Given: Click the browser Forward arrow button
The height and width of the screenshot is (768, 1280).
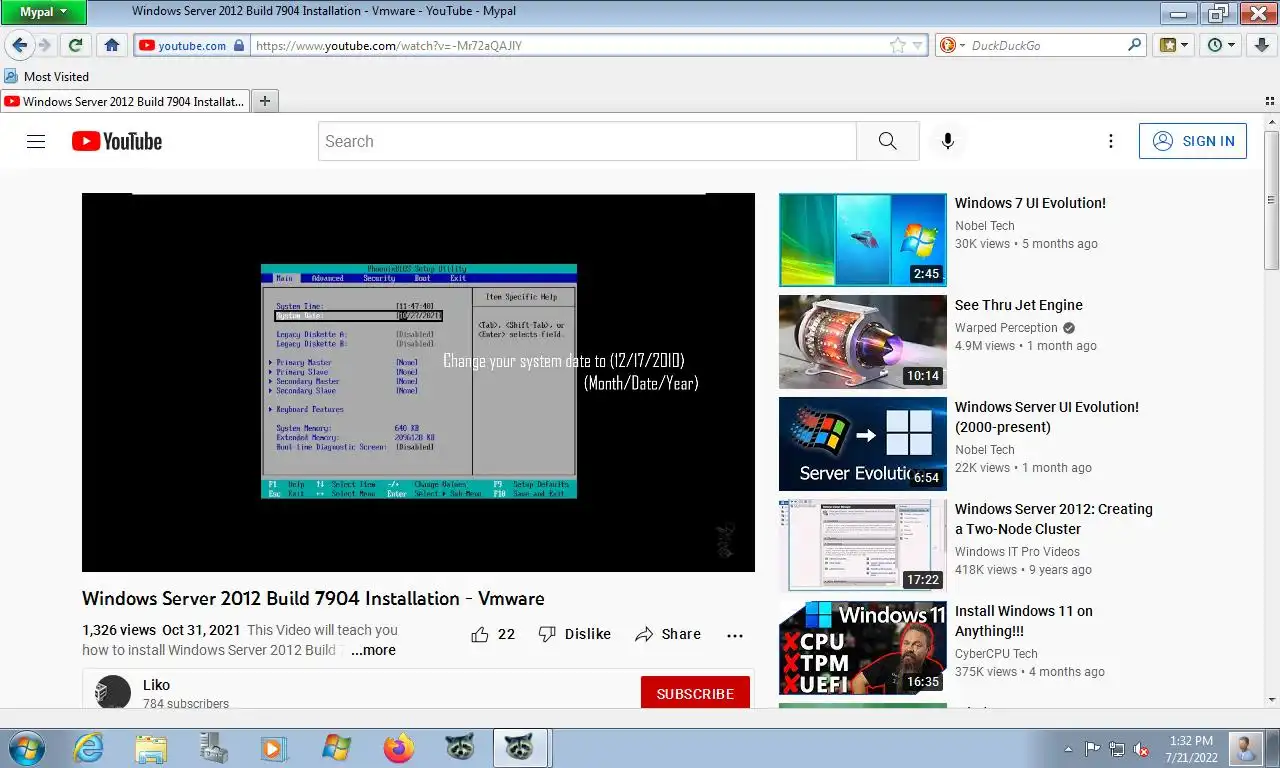Looking at the screenshot, I should point(44,45).
